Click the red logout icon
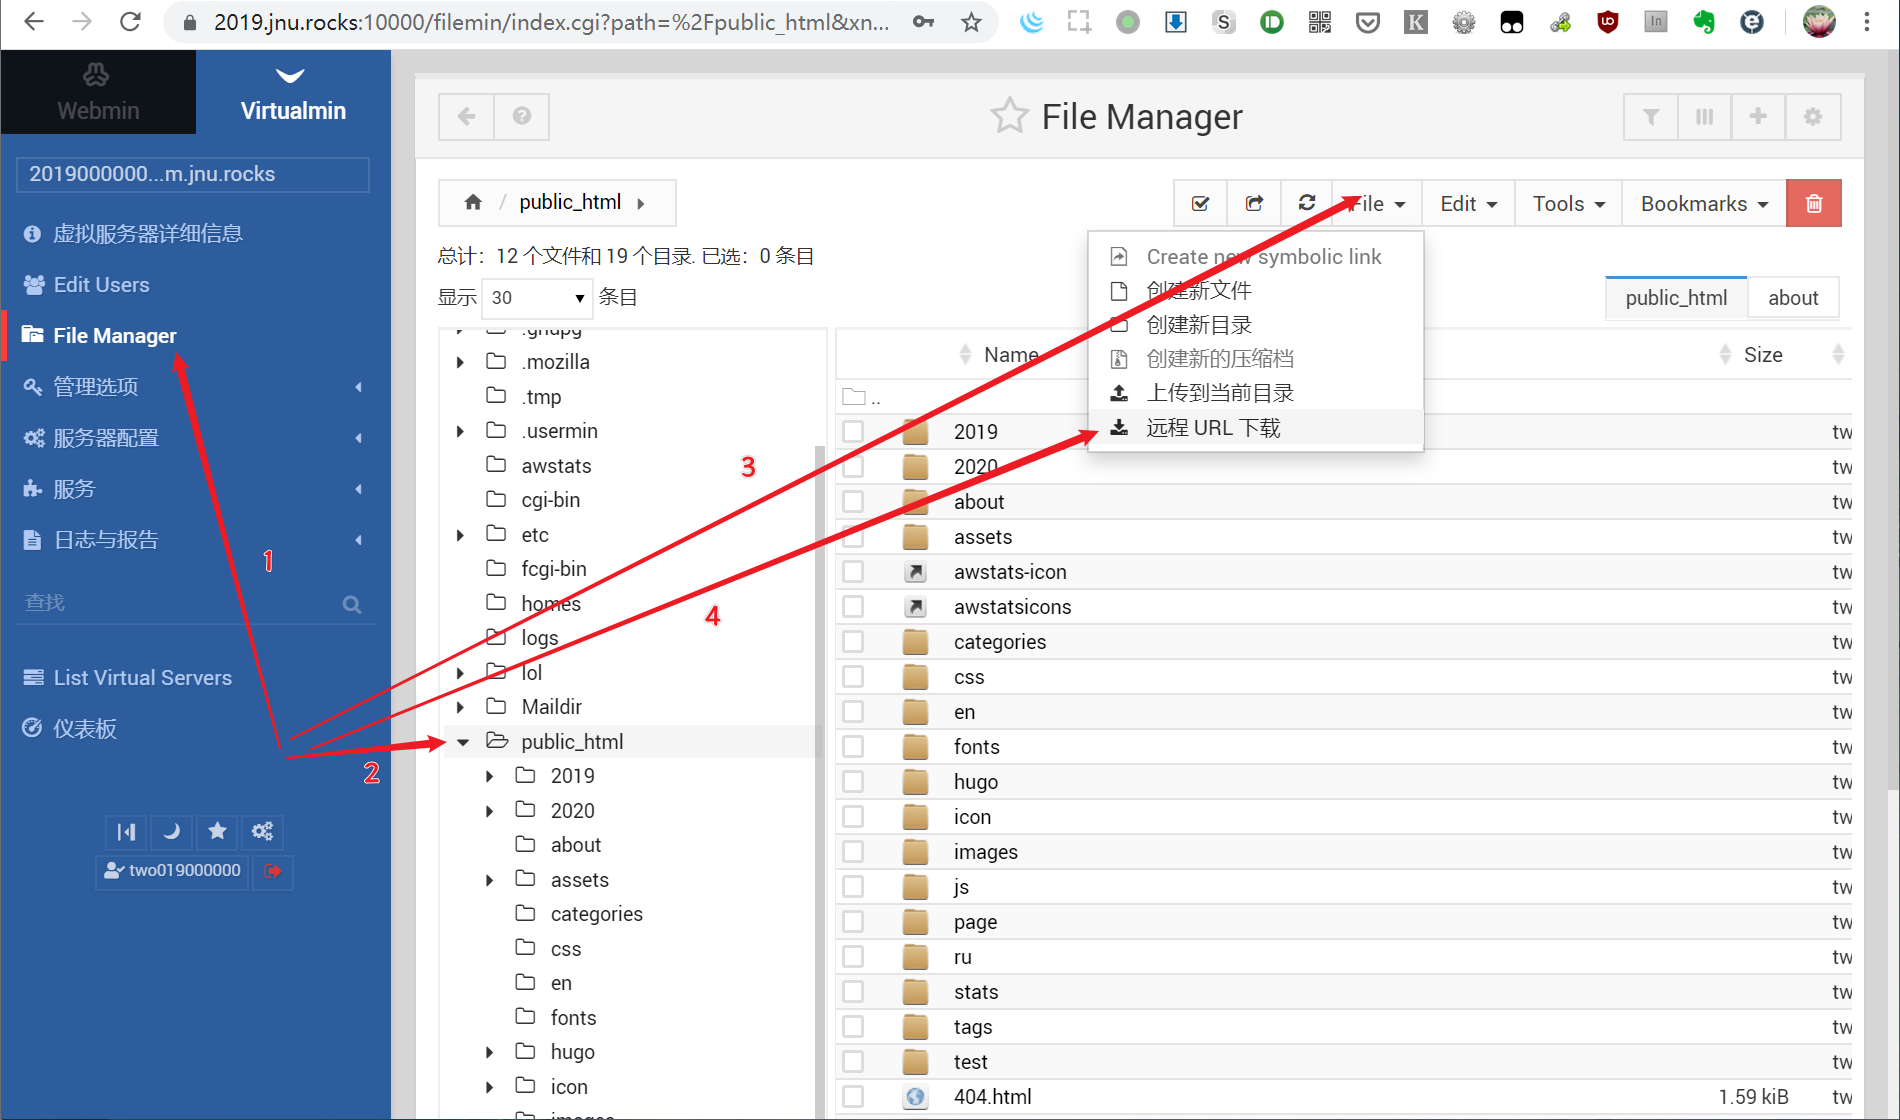Image resolution: width=1900 pixels, height=1120 pixels. pyautogui.click(x=272, y=871)
